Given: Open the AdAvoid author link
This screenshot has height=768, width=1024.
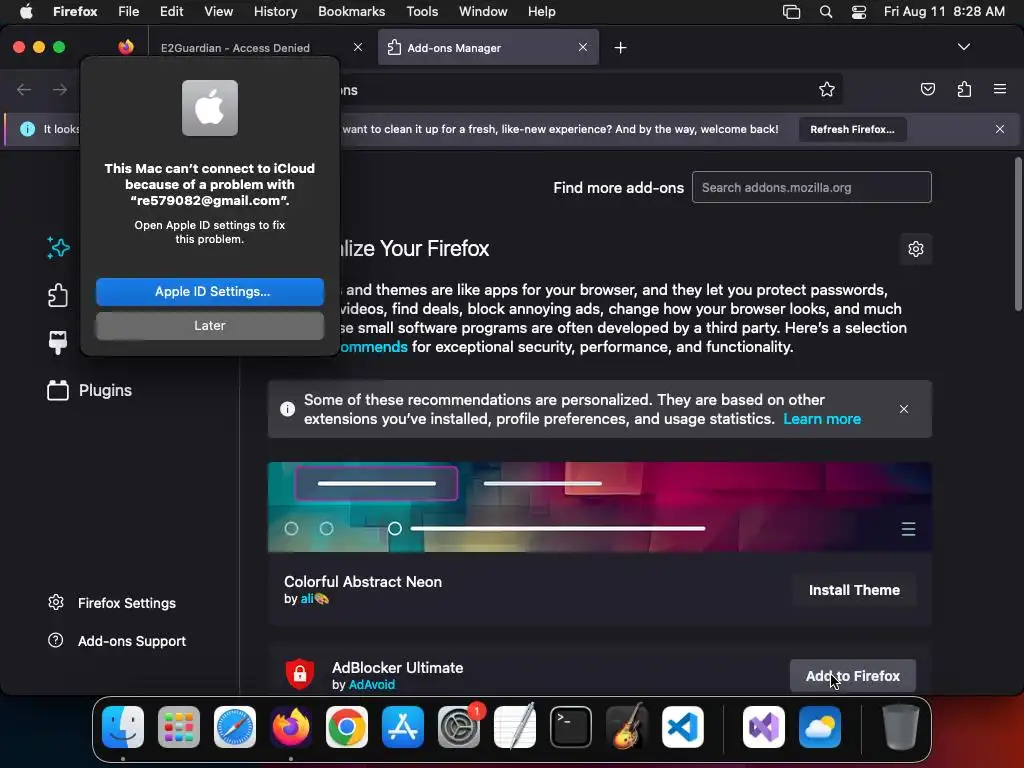Looking at the screenshot, I should pos(372,684).
